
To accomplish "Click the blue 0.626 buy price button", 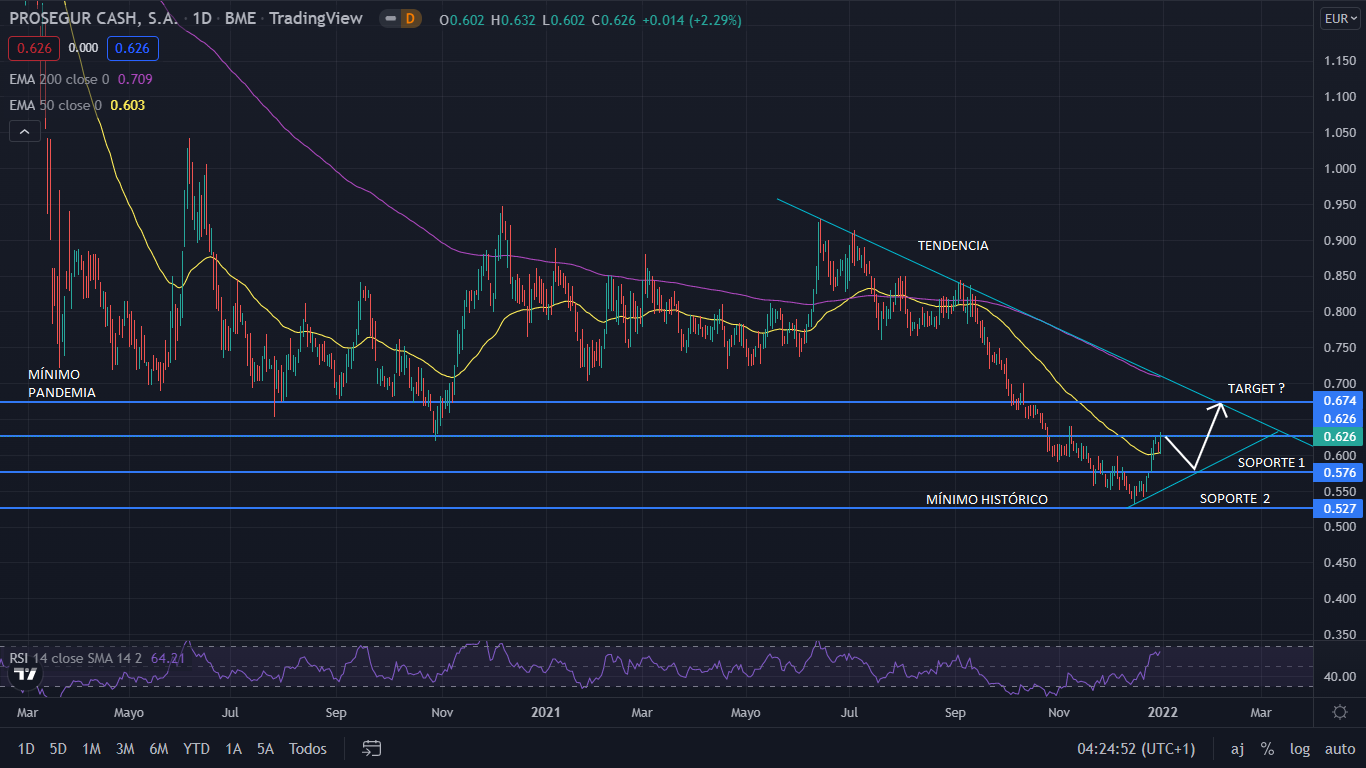I will coord(132,47).
